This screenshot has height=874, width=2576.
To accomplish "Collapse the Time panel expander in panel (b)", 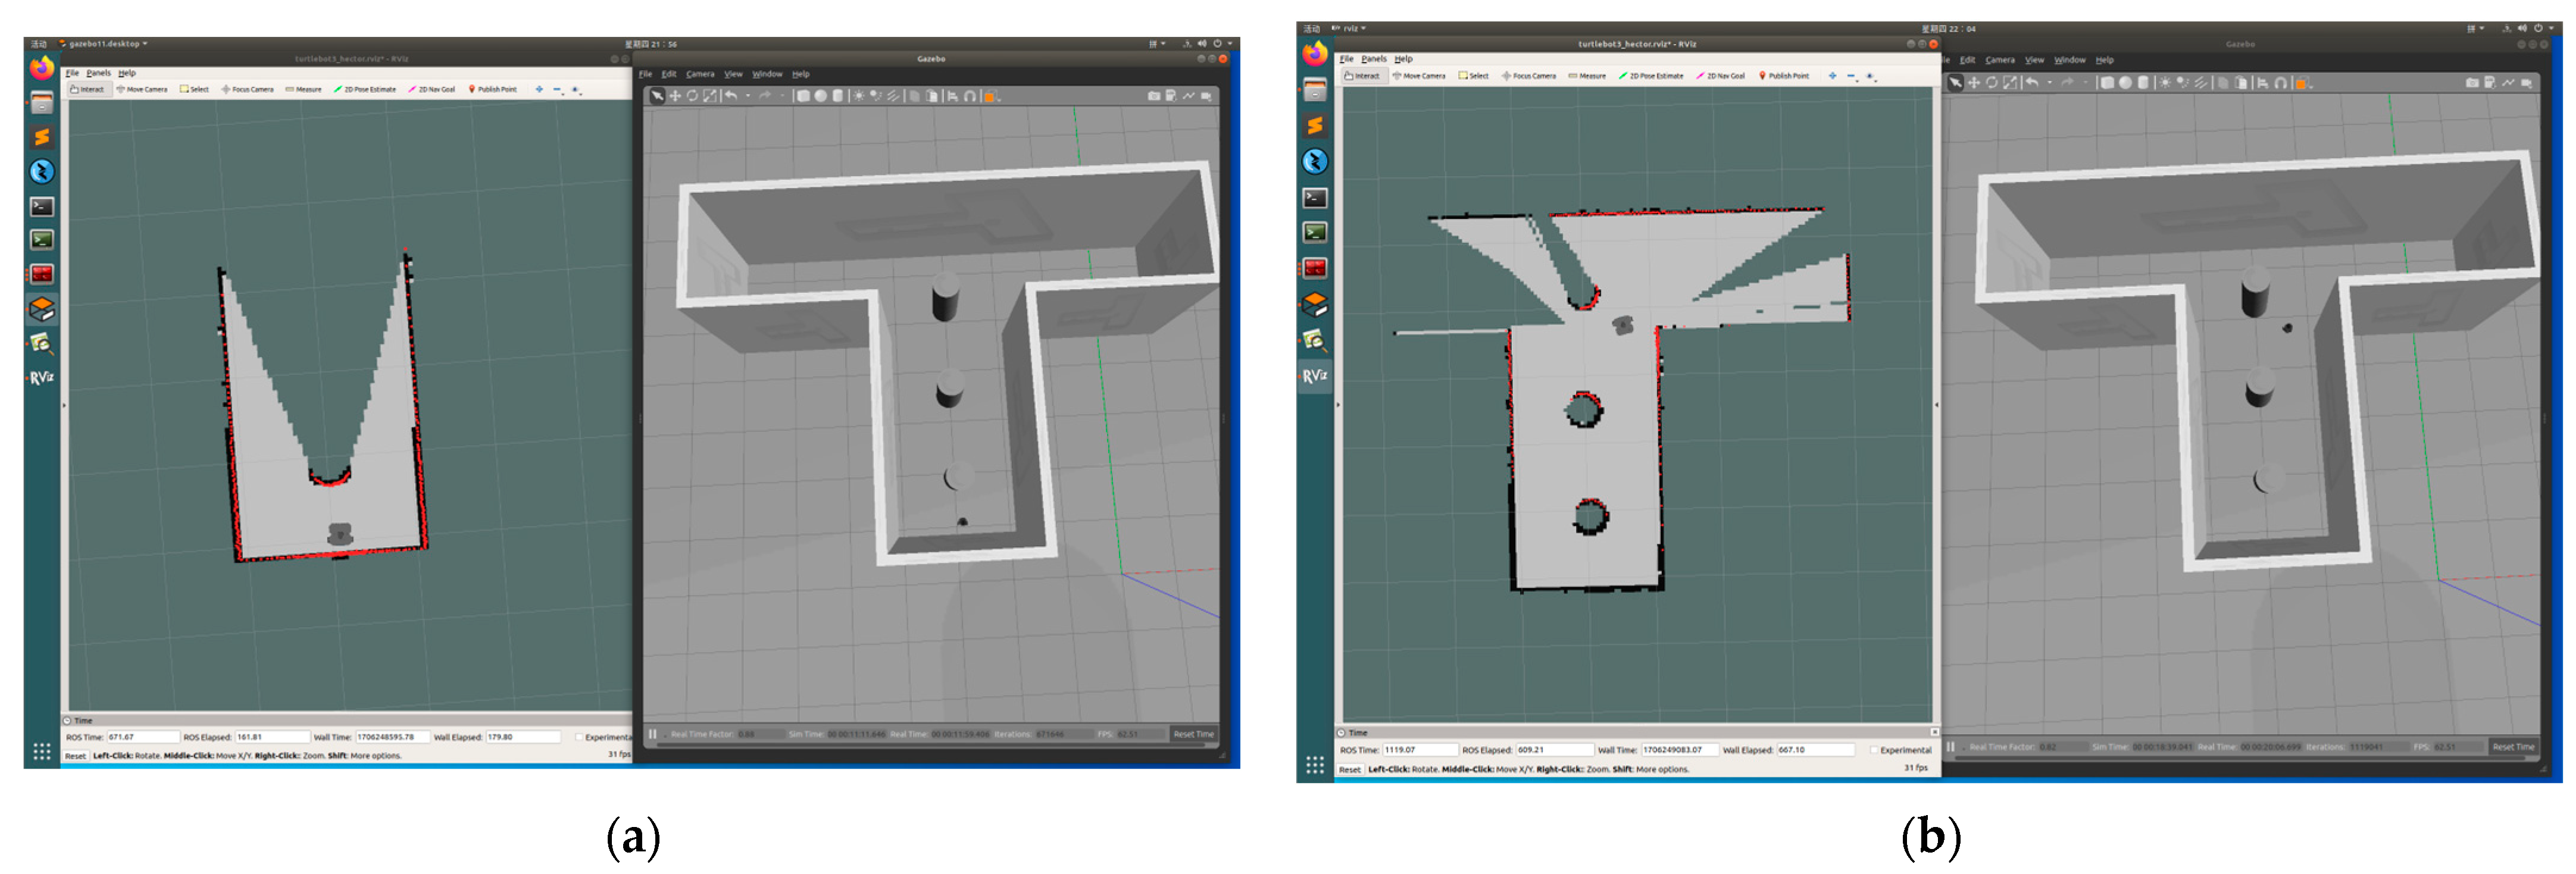I will [1342, 733].
